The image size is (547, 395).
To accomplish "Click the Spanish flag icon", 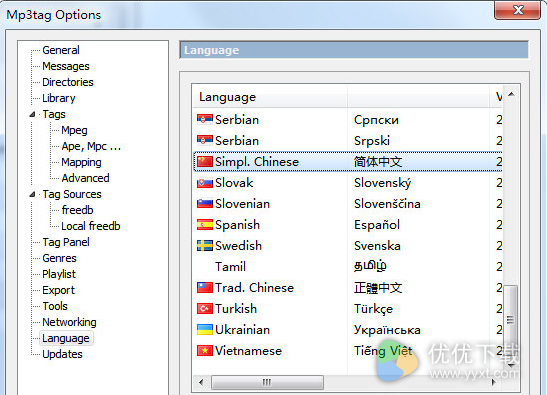I will pos(205,225).
